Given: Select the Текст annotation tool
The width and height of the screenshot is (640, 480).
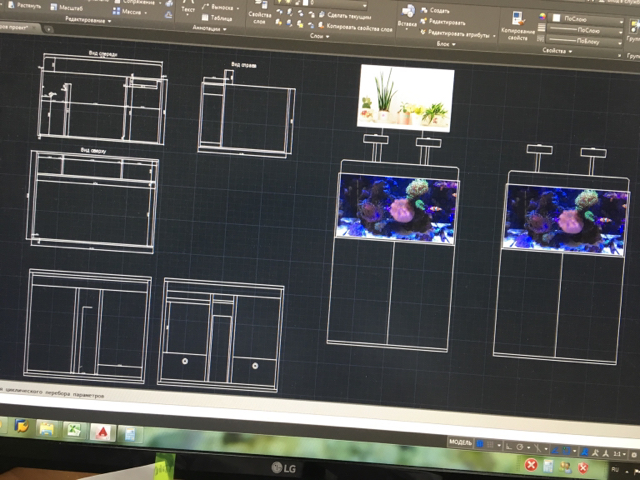Looking at the screenshot, I should point(188,5).
